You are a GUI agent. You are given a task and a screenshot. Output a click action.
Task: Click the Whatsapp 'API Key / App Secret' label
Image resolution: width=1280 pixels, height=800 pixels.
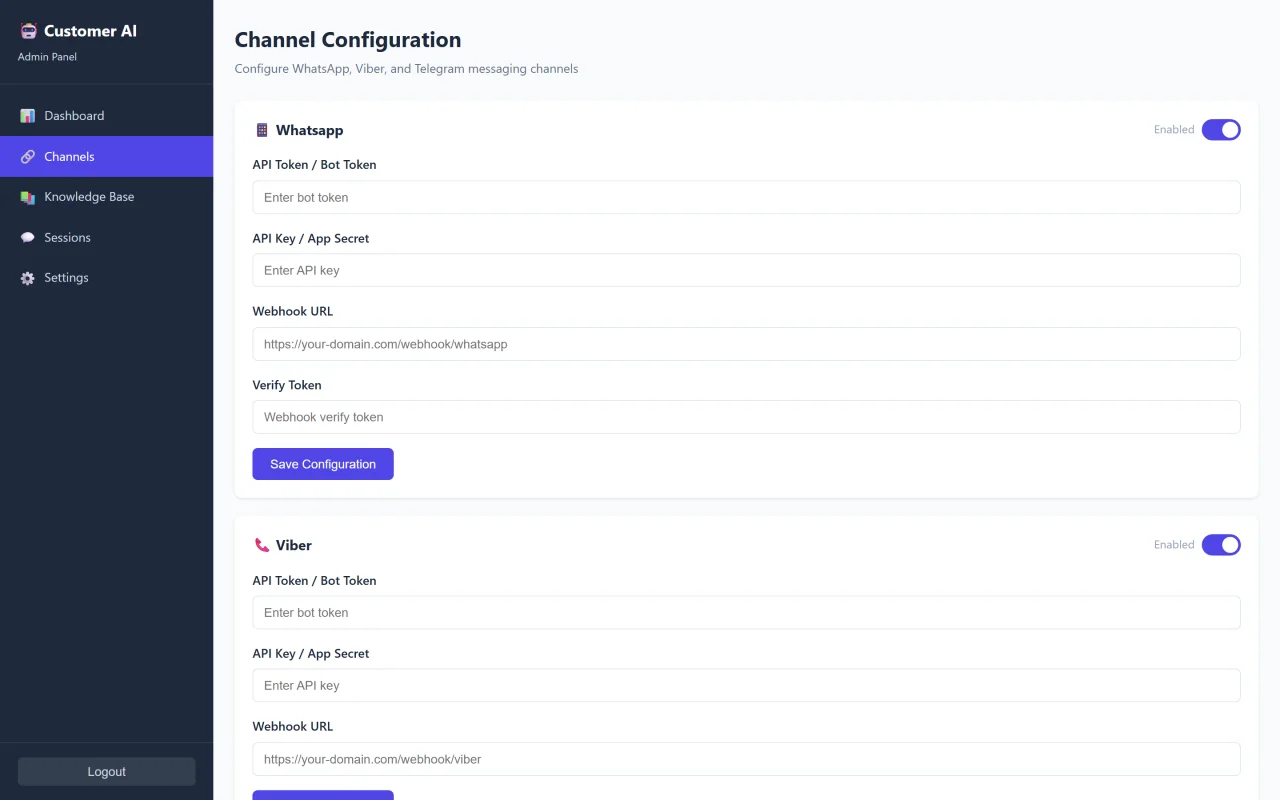click(311, 238)
